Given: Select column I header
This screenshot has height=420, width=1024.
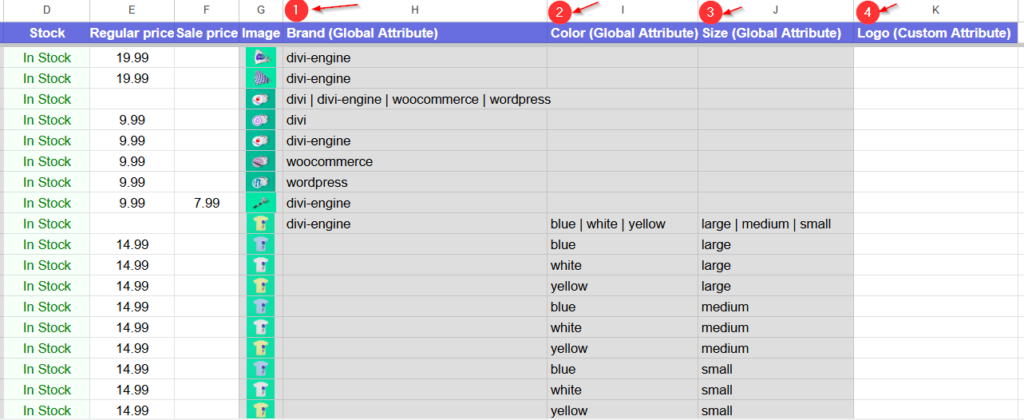Looking at the screenshot, I should [622, 10].
